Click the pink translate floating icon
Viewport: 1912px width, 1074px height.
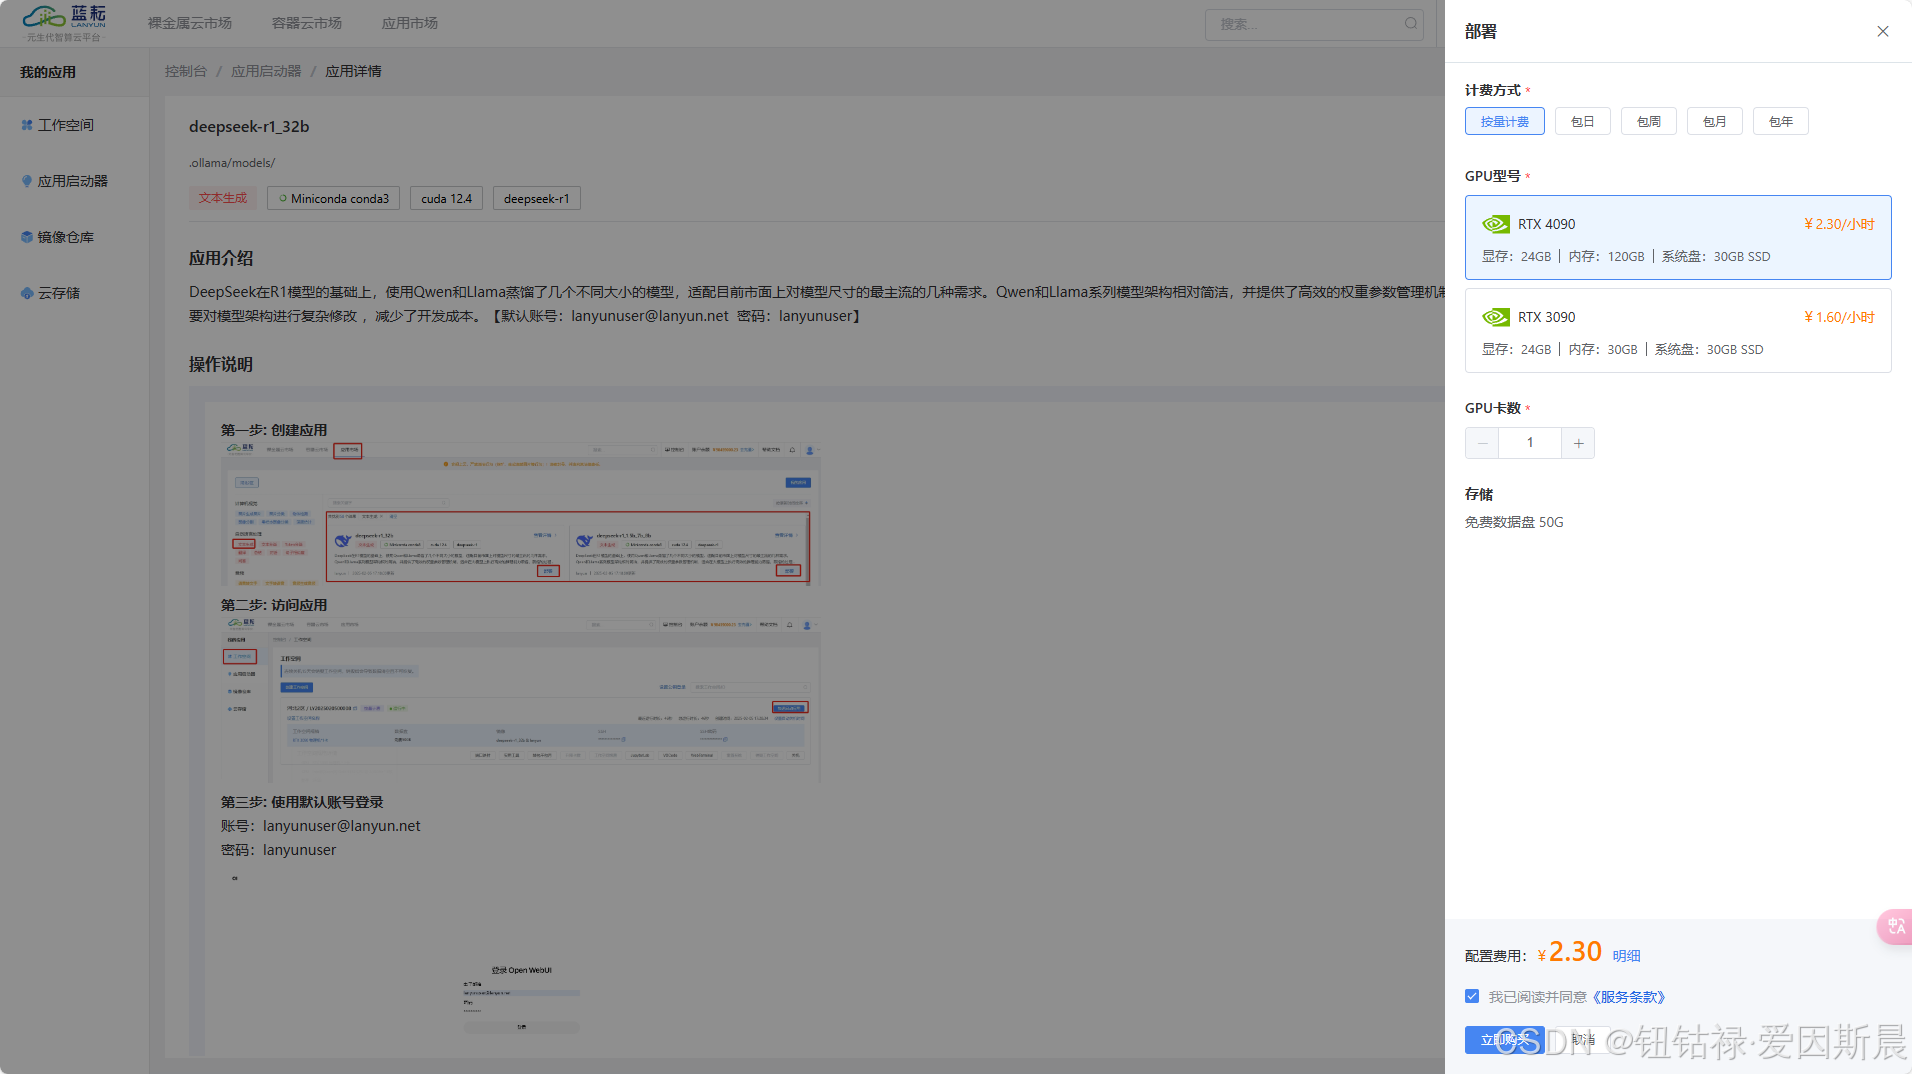click(1895, 927)
